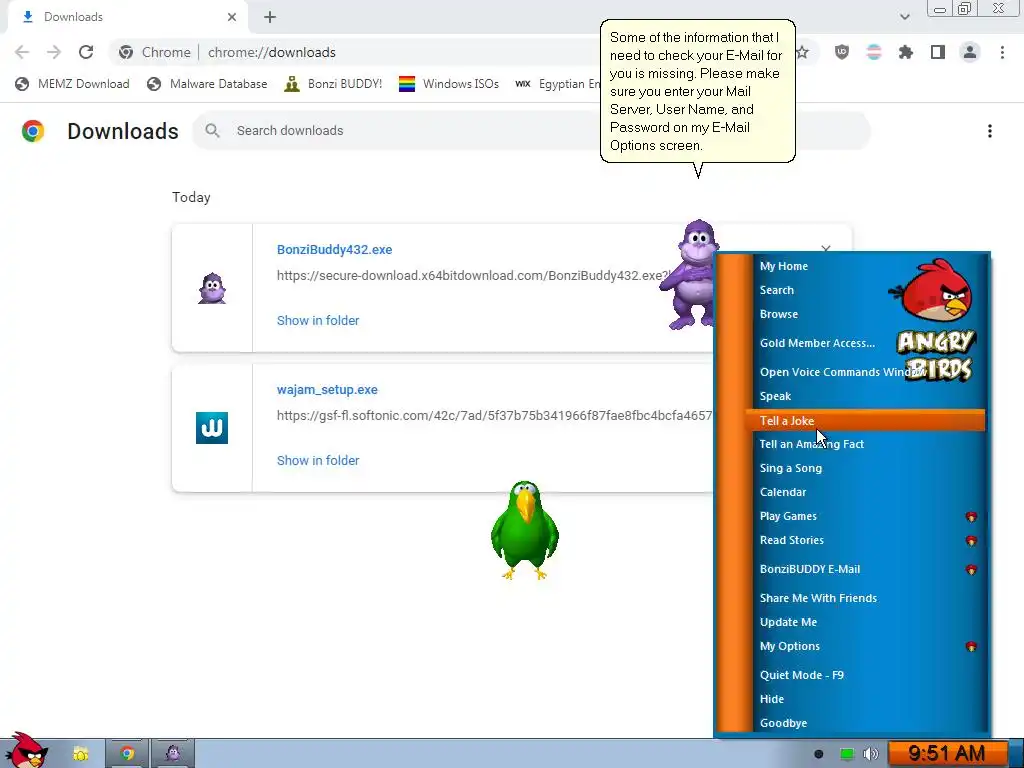The width and height of the screenshot is (1024, 768).
Task: Open the yellow taskbar shortcut beside Start
Action: click(80, 754)
